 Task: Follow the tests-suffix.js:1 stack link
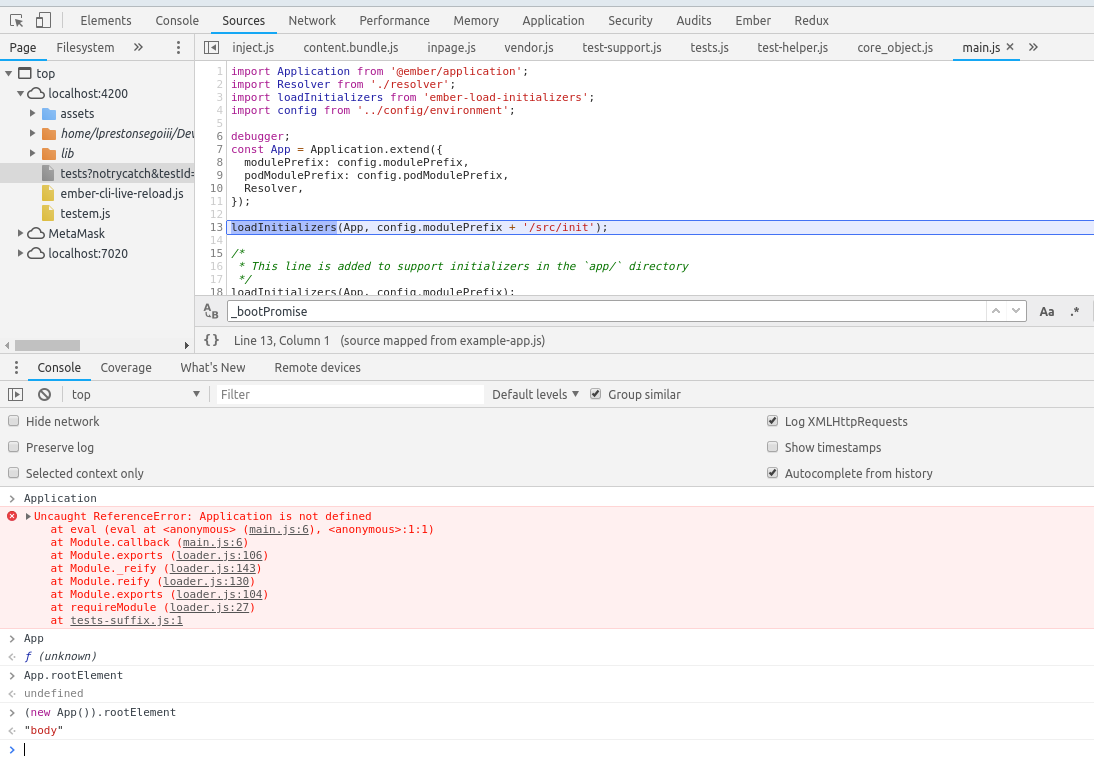(x=126, y=620)
